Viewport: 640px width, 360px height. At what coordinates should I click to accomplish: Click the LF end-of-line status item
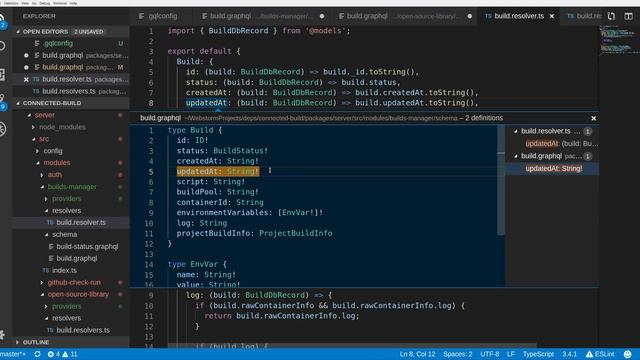[511, 354]
